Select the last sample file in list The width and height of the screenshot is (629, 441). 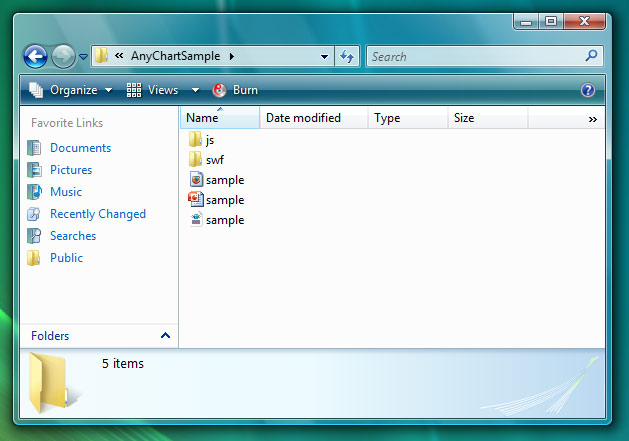coord(224,220)
